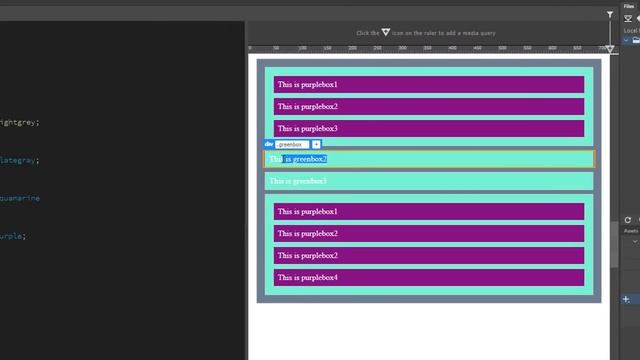Click the "quamarine" code line
This screenshot has height=360, width=640.
(x=20, y=198)
